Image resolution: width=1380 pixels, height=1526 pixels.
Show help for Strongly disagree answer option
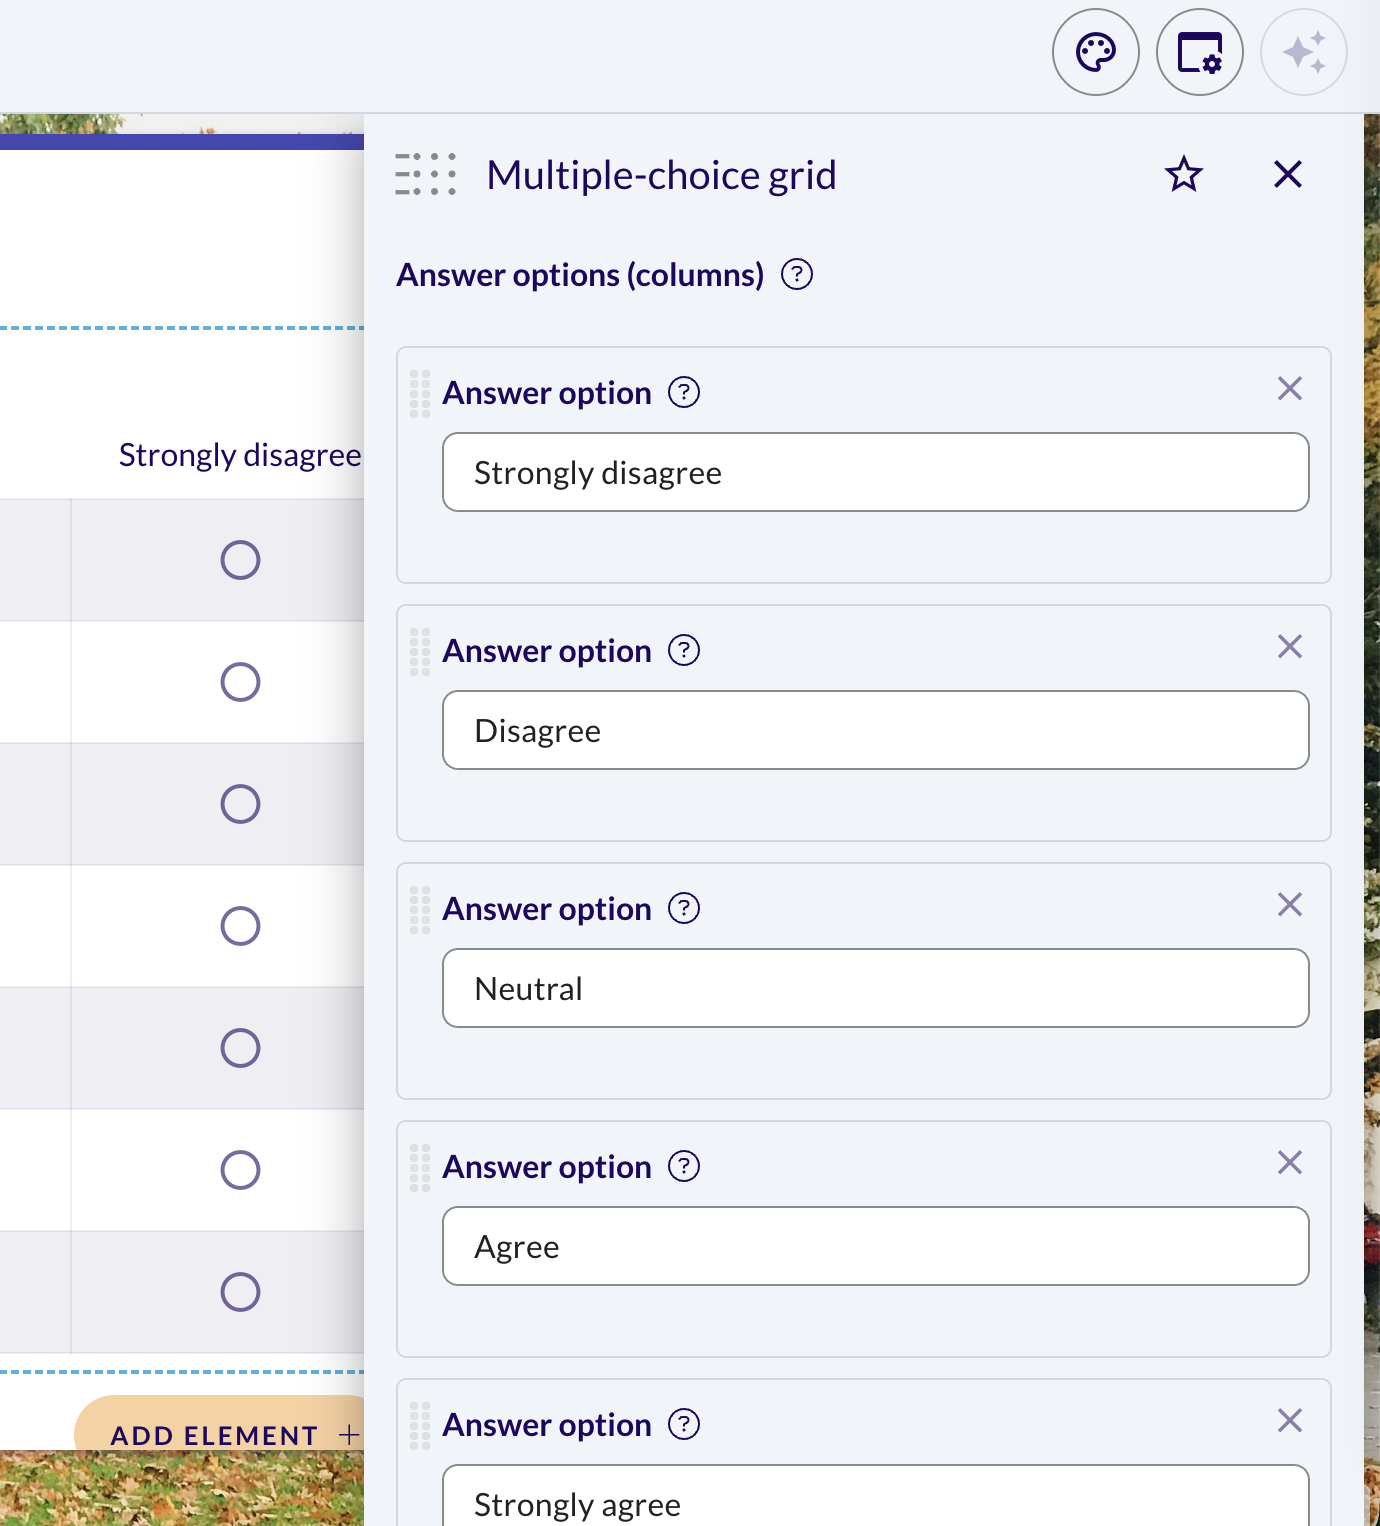click(684, 392)
